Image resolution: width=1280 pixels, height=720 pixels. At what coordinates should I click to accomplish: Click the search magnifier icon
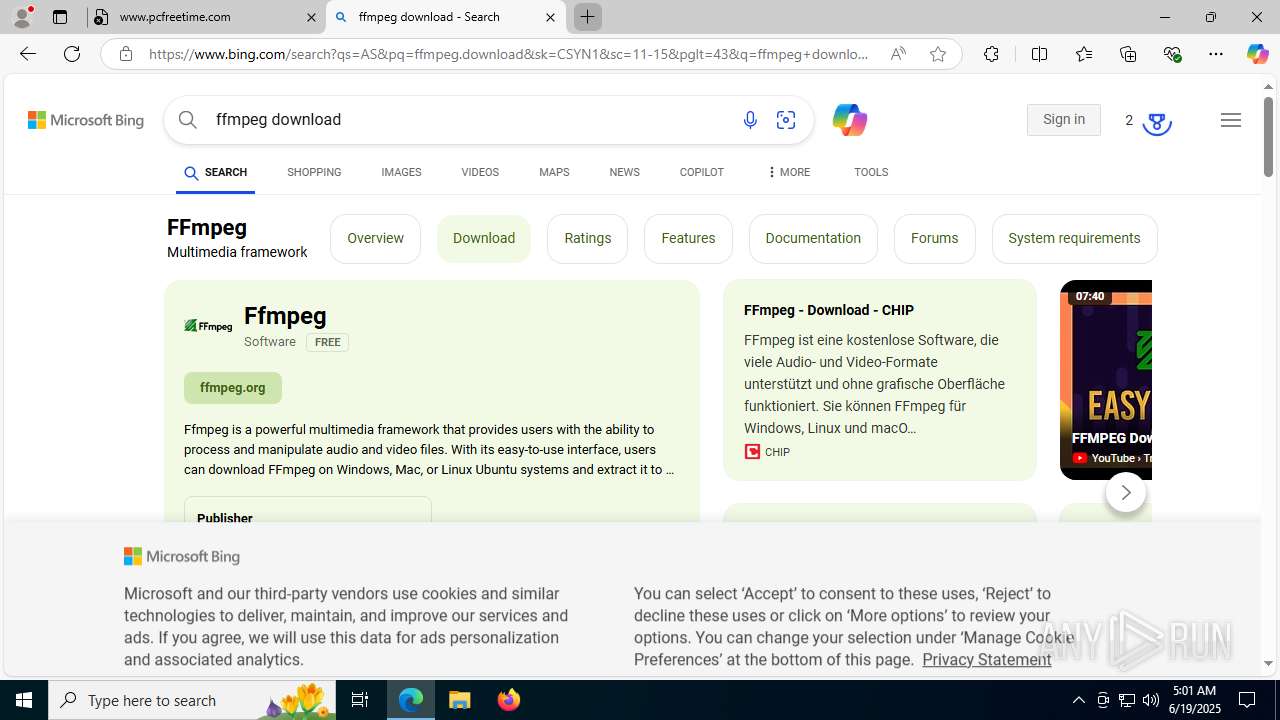click(x=188, y=119)
